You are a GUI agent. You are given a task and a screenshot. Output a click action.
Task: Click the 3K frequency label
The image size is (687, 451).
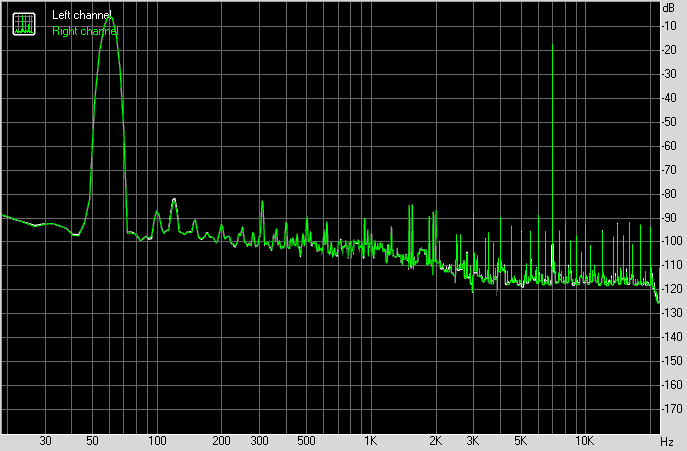473,441
